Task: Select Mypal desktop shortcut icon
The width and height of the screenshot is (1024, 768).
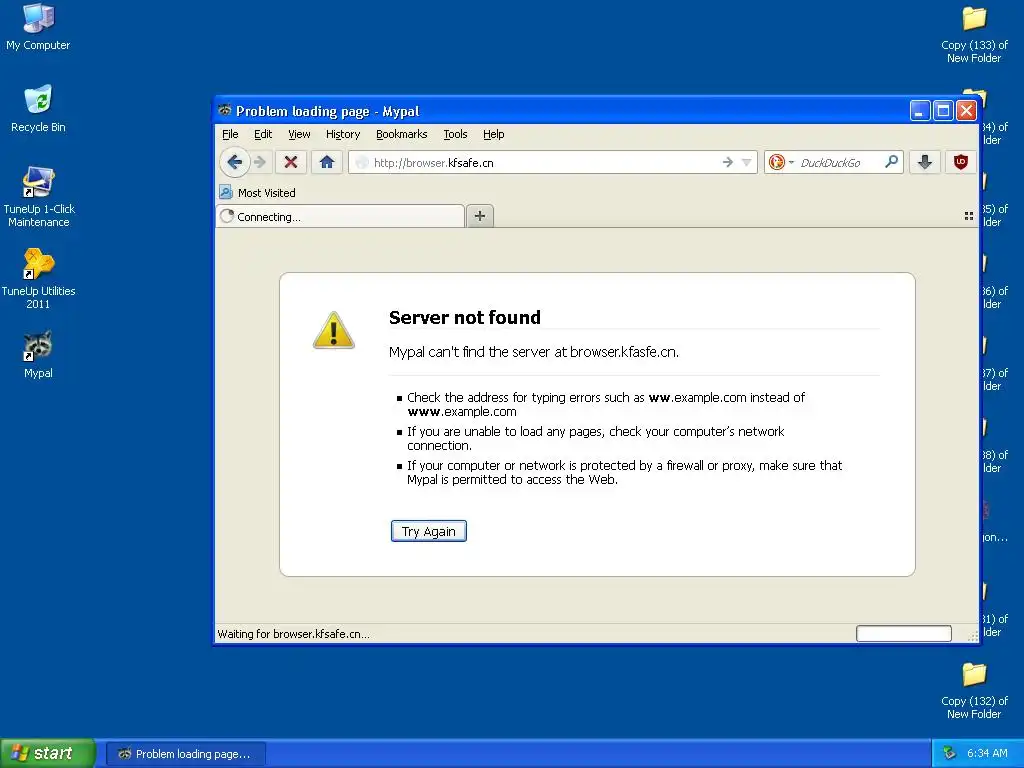Action: 38,355
